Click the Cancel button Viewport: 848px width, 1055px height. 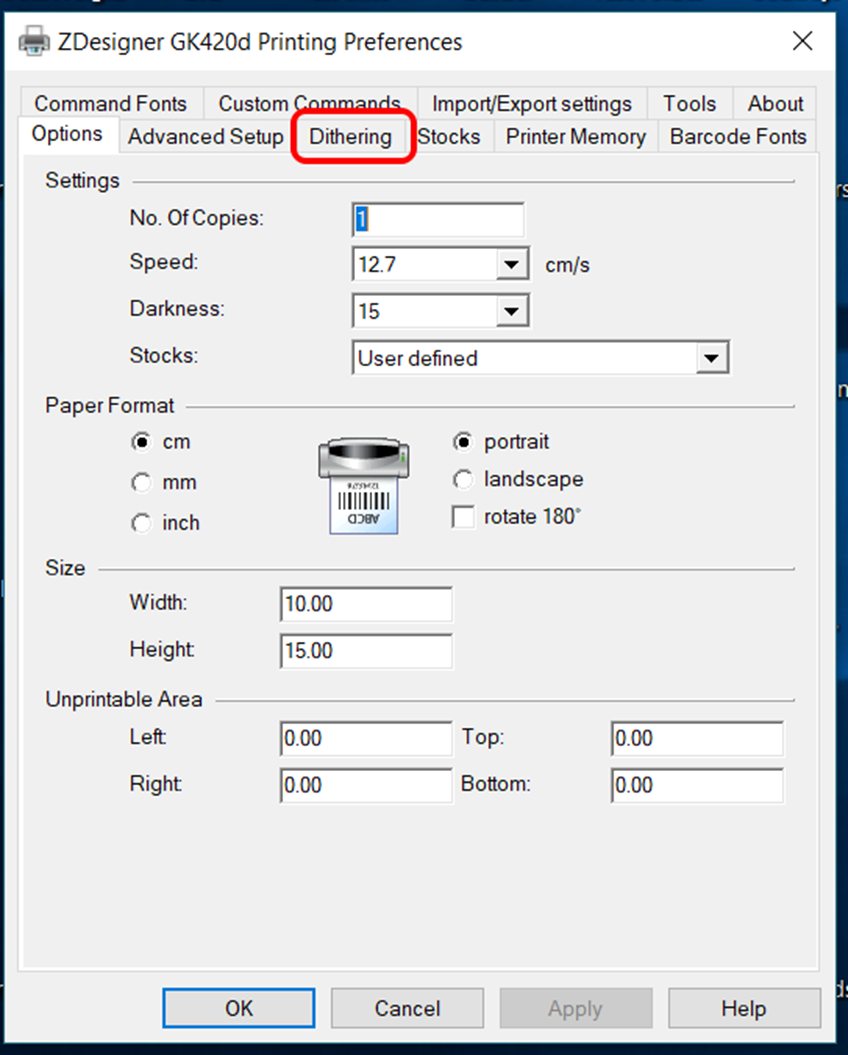[x=407, y=1008]
